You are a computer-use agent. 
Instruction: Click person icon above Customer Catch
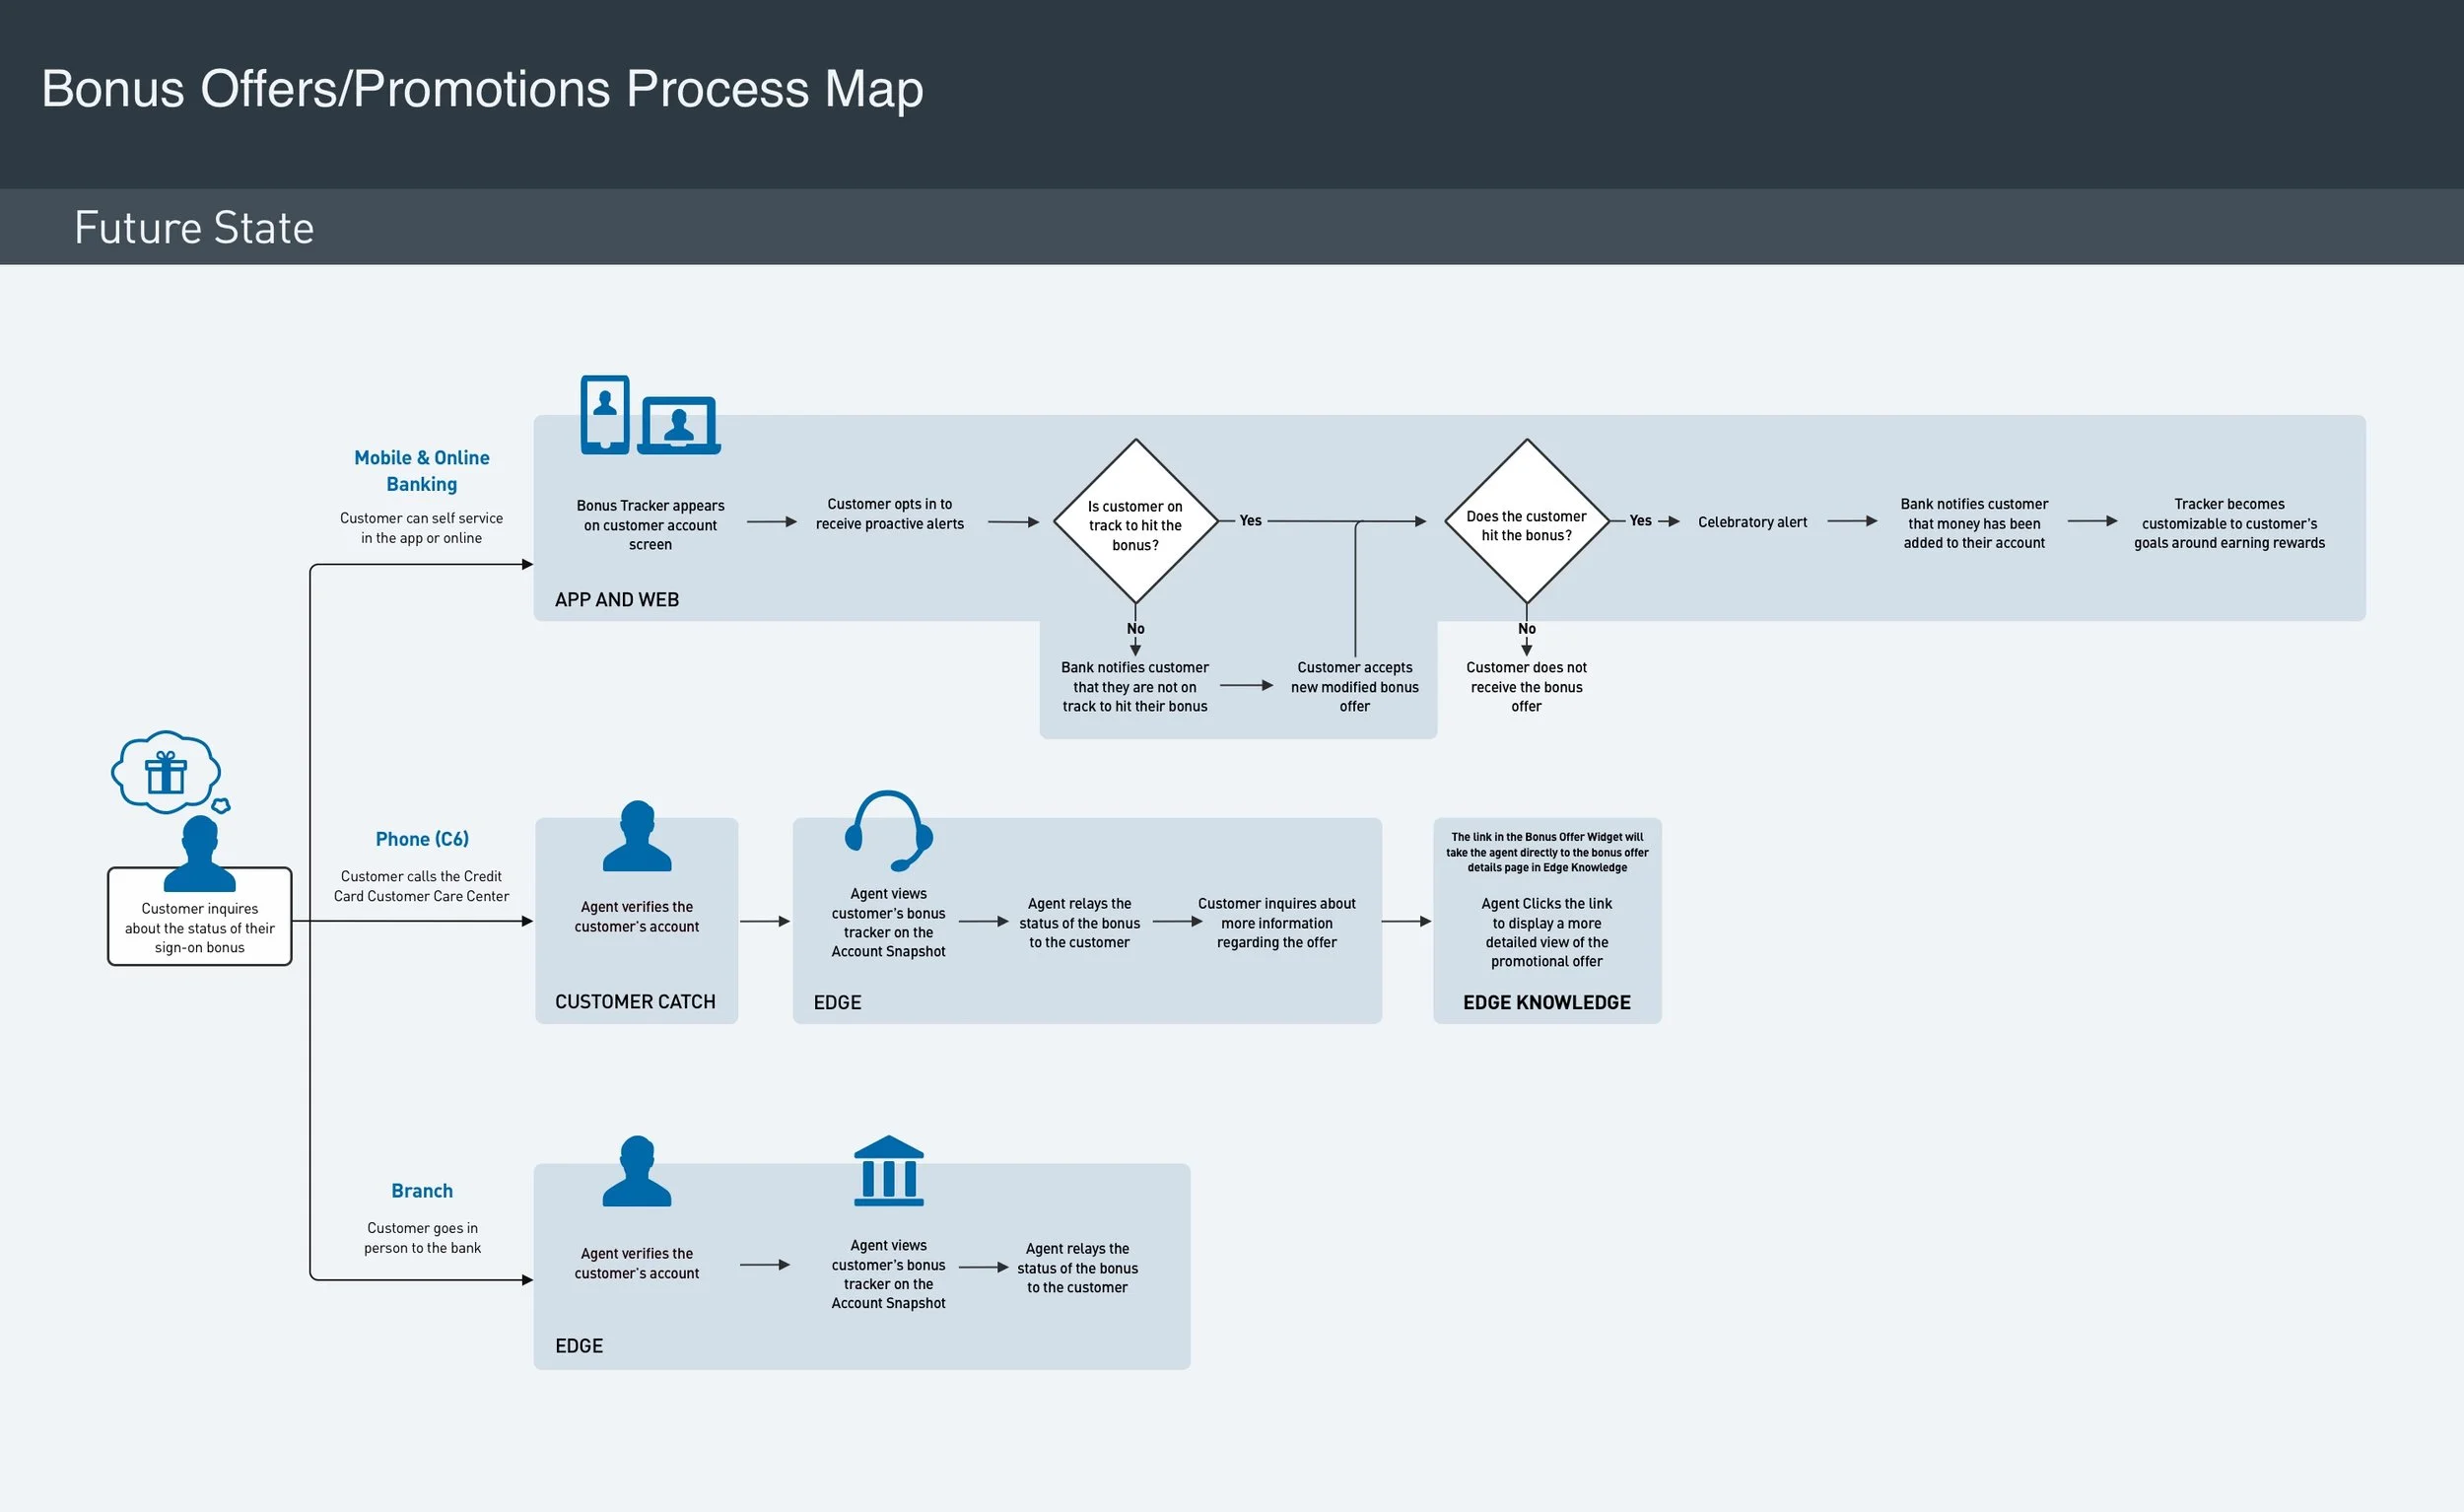pos(637,837)
